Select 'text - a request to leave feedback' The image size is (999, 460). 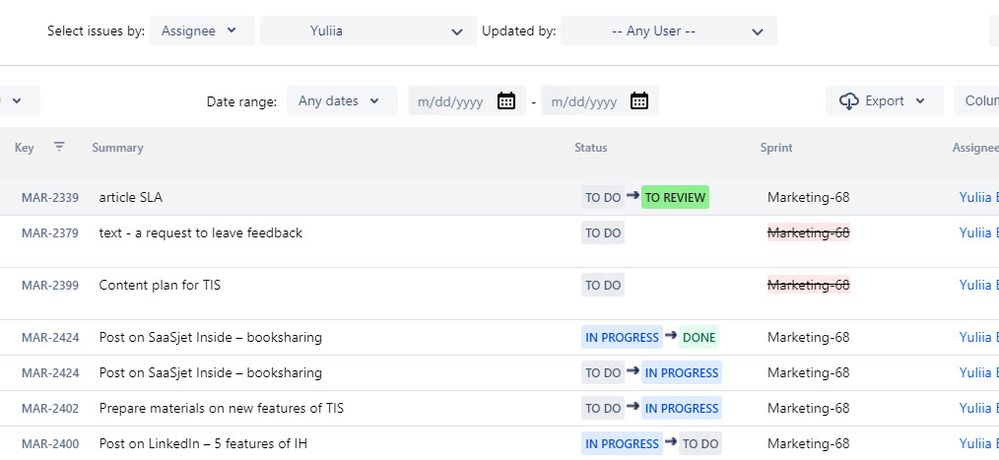point(201,233)
